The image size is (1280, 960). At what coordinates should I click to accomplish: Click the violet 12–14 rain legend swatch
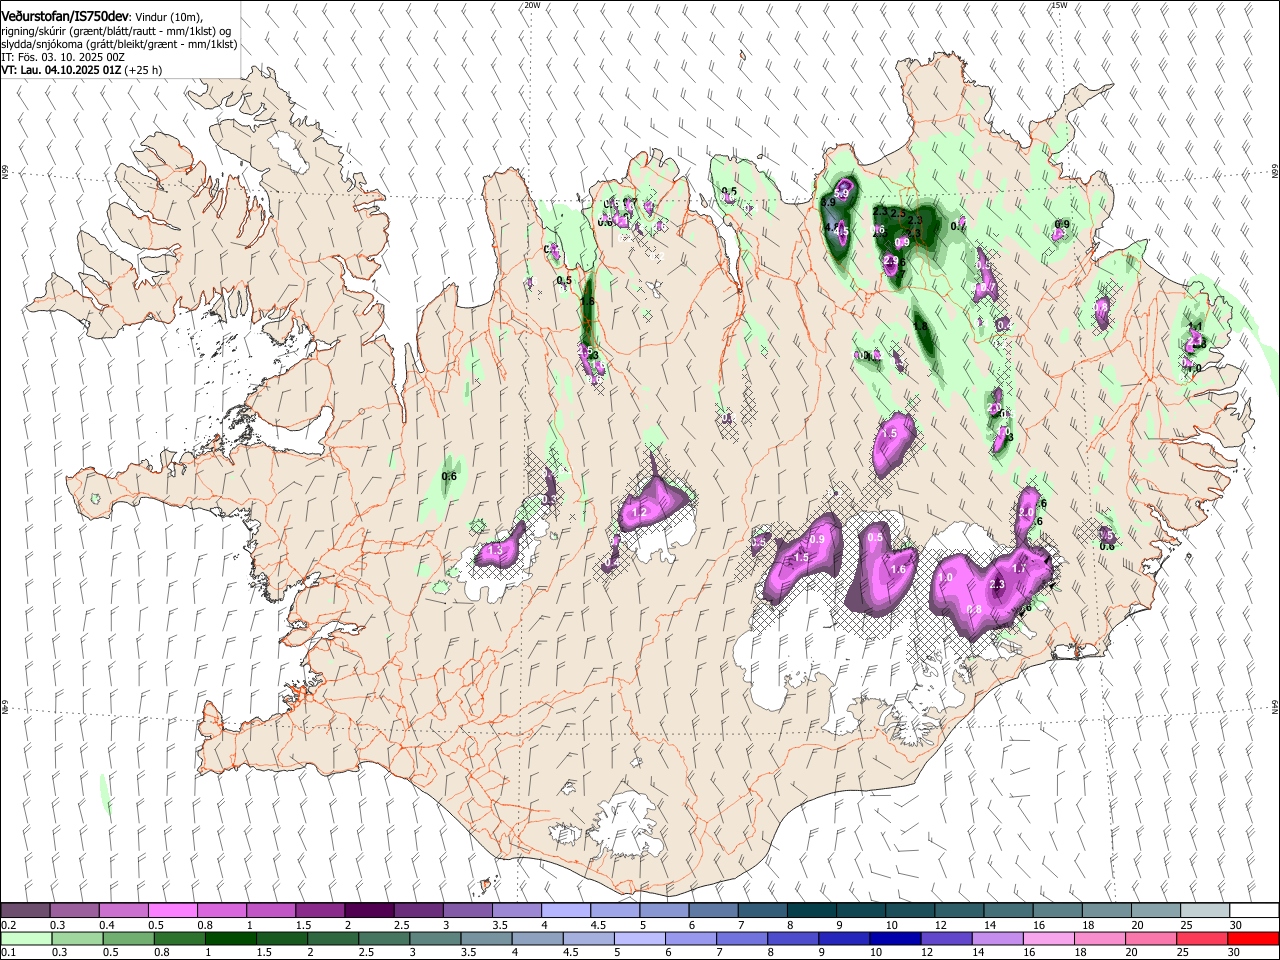coord(945,938)
